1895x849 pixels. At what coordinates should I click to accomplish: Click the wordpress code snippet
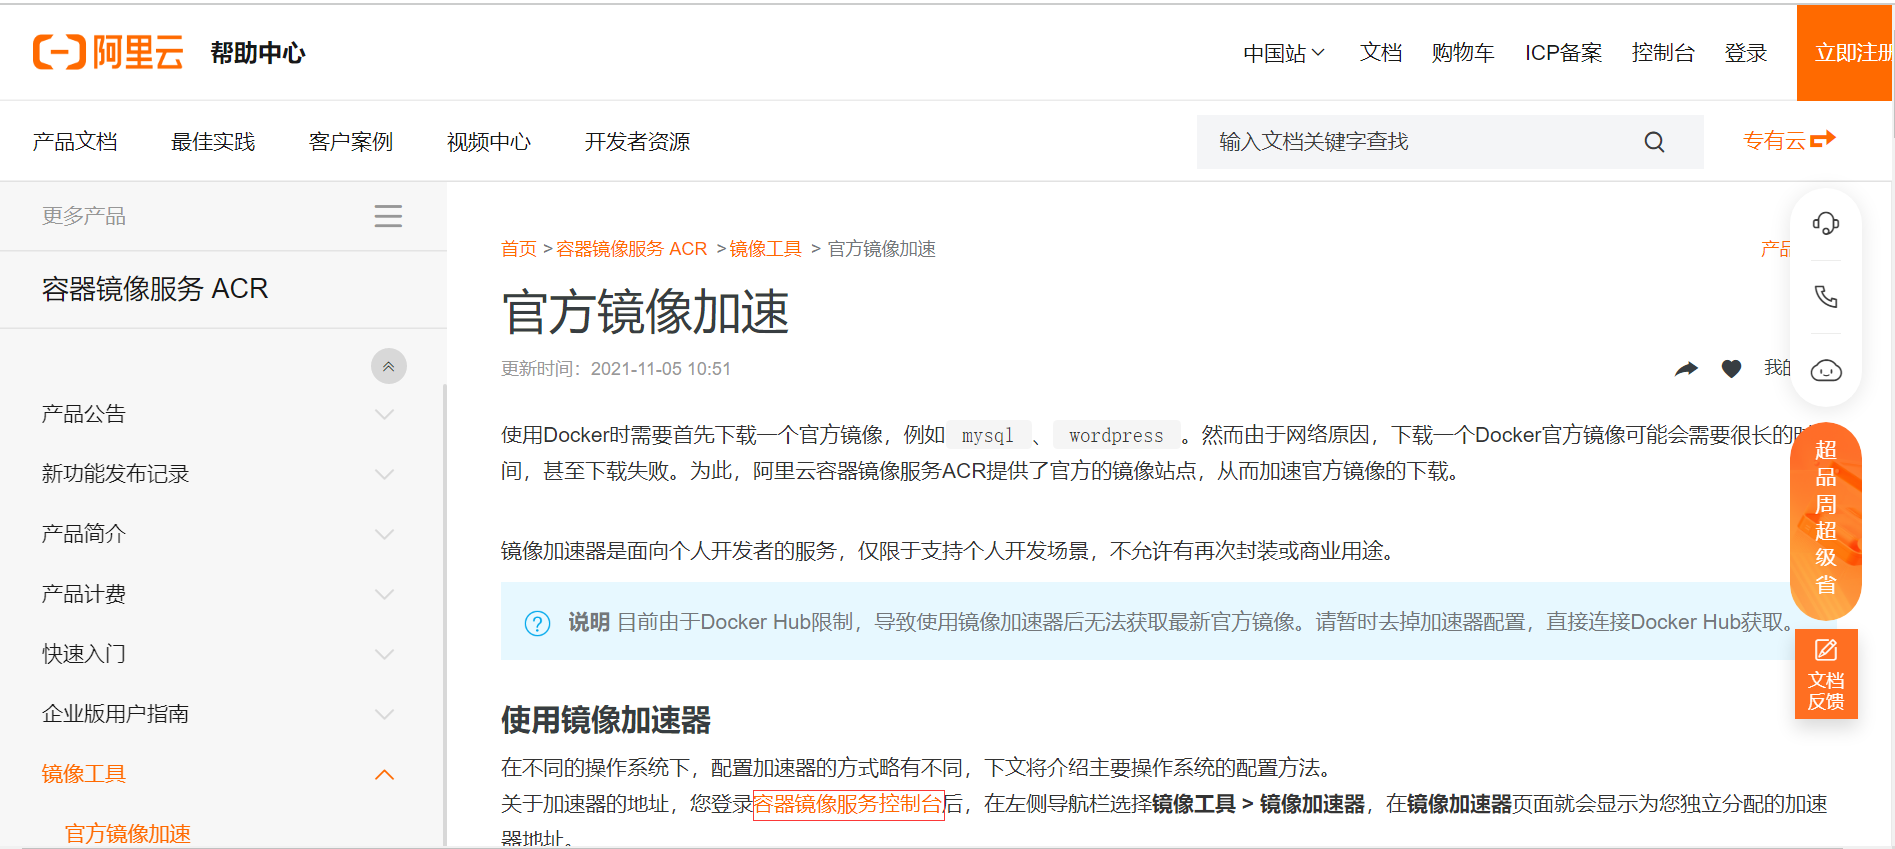(x=1116, y=436)
